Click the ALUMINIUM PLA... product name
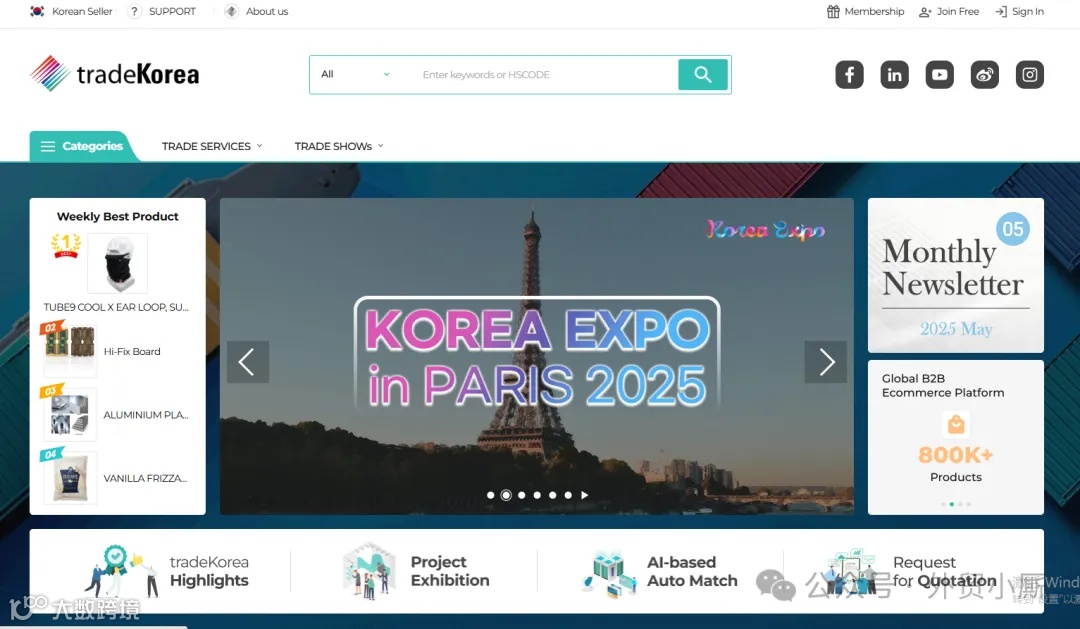 click(x=145, y=415)
